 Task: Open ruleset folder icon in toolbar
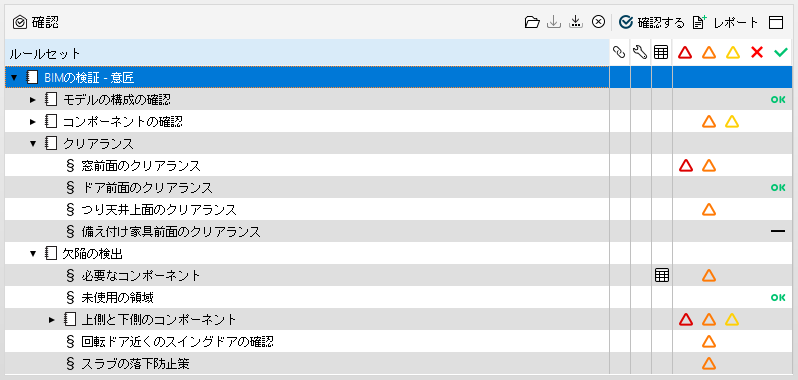[532, 22]
